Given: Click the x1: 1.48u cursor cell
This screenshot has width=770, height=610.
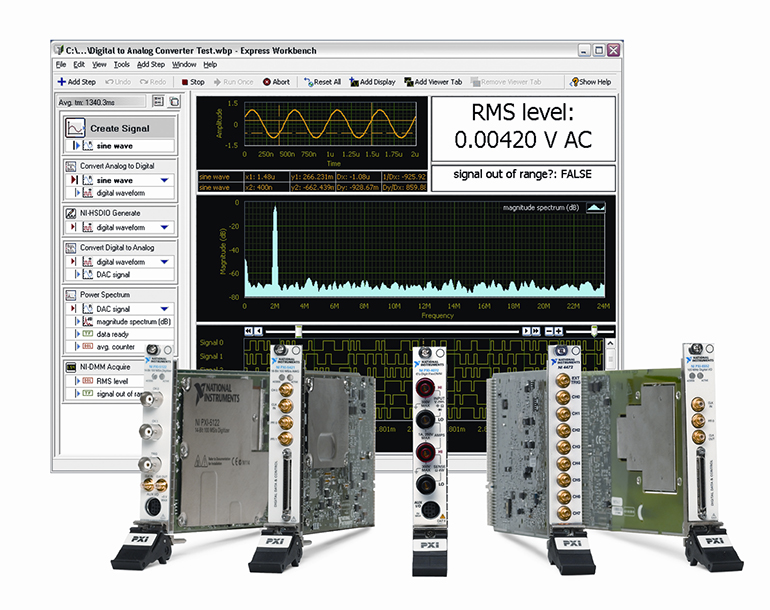Looking at the screenshot, I should (x=267, y=176).
